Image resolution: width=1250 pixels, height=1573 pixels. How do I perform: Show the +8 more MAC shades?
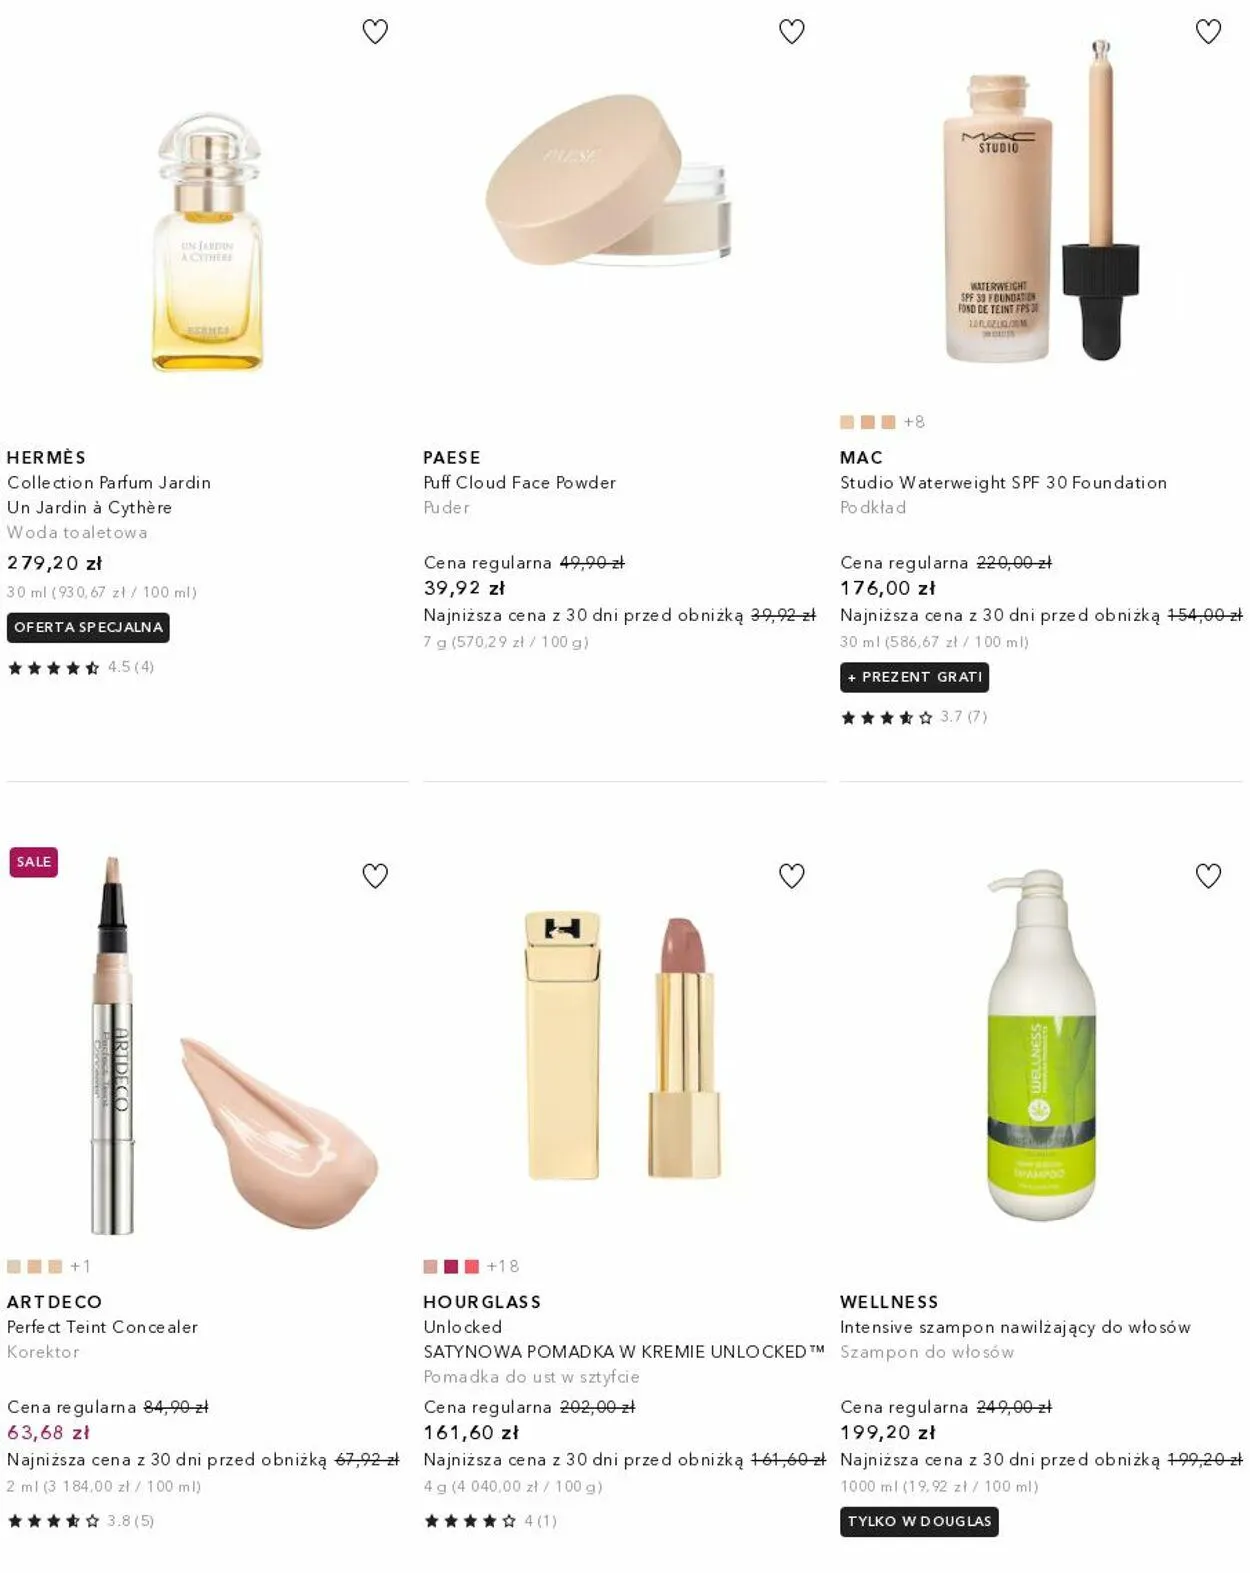pos(914,422)
